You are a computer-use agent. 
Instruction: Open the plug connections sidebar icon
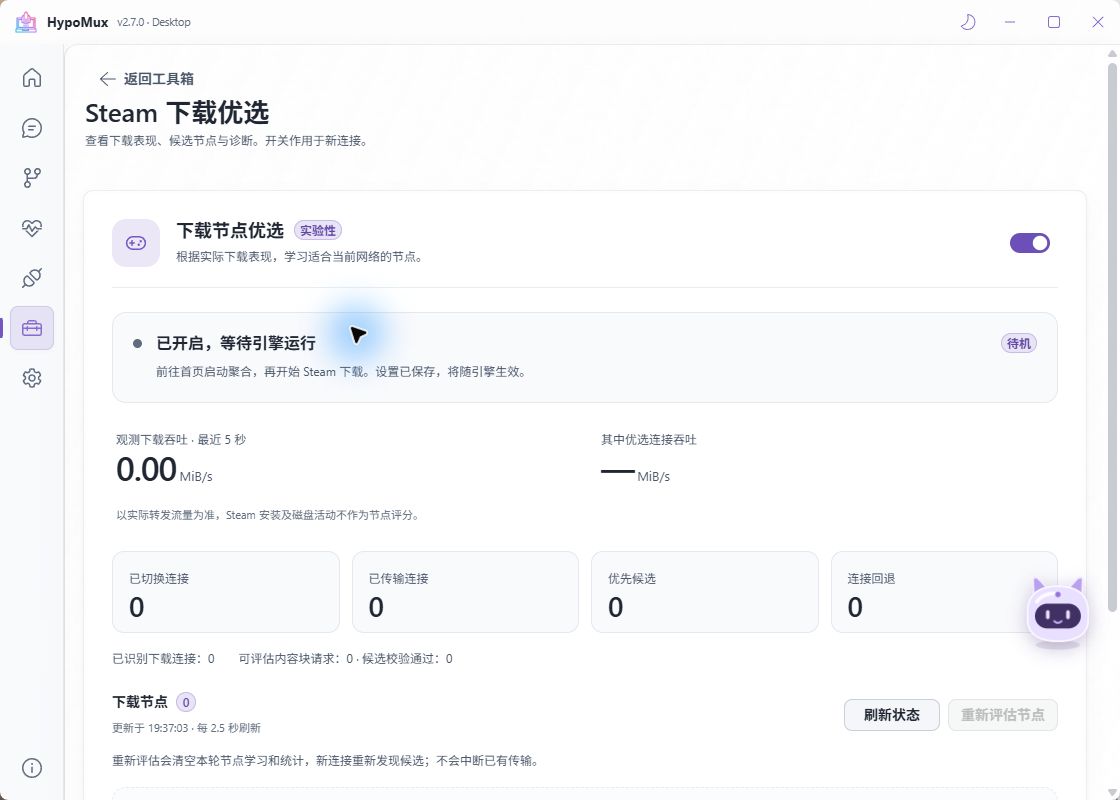(31, 278)
